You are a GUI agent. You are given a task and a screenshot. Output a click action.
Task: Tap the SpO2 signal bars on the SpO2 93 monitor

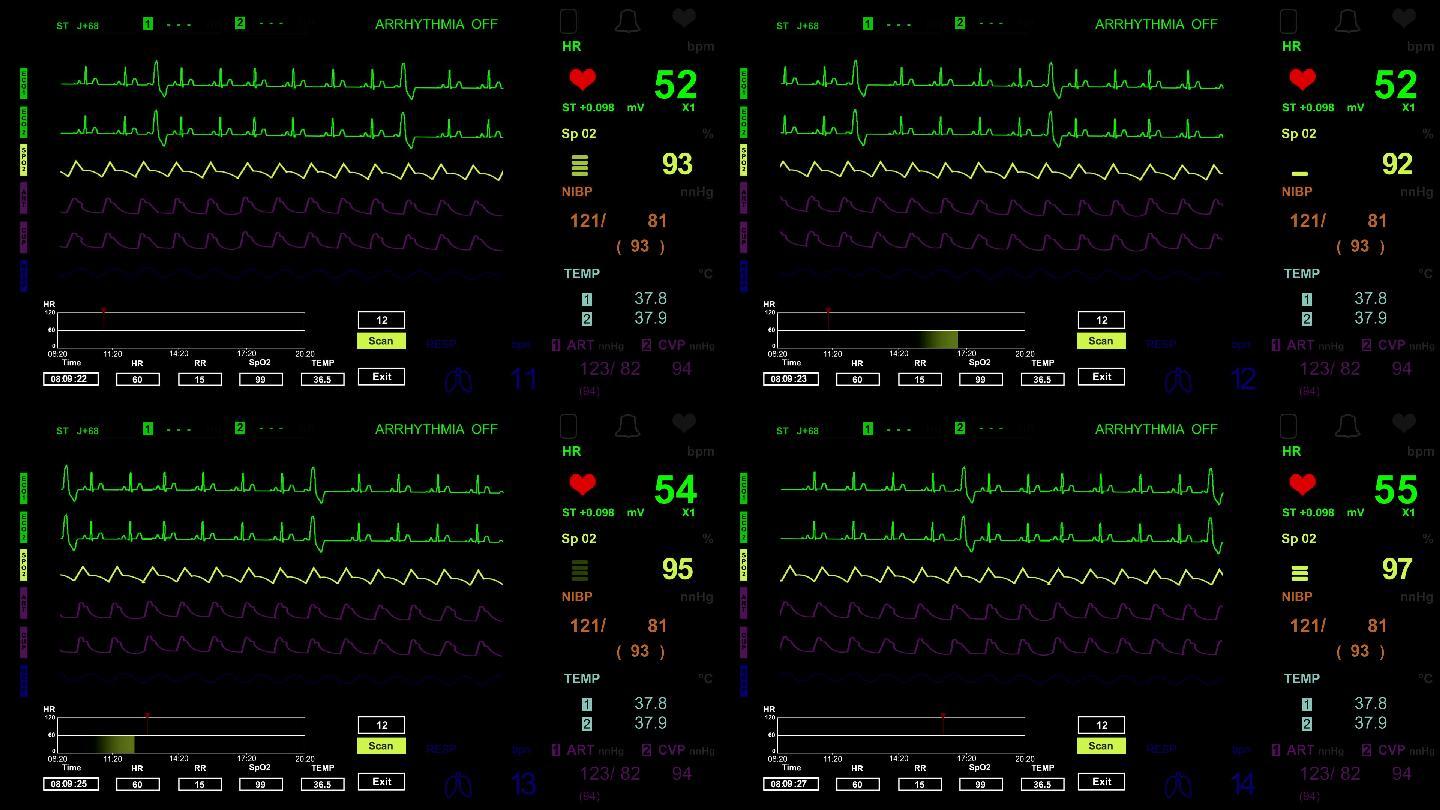[579, 166]
